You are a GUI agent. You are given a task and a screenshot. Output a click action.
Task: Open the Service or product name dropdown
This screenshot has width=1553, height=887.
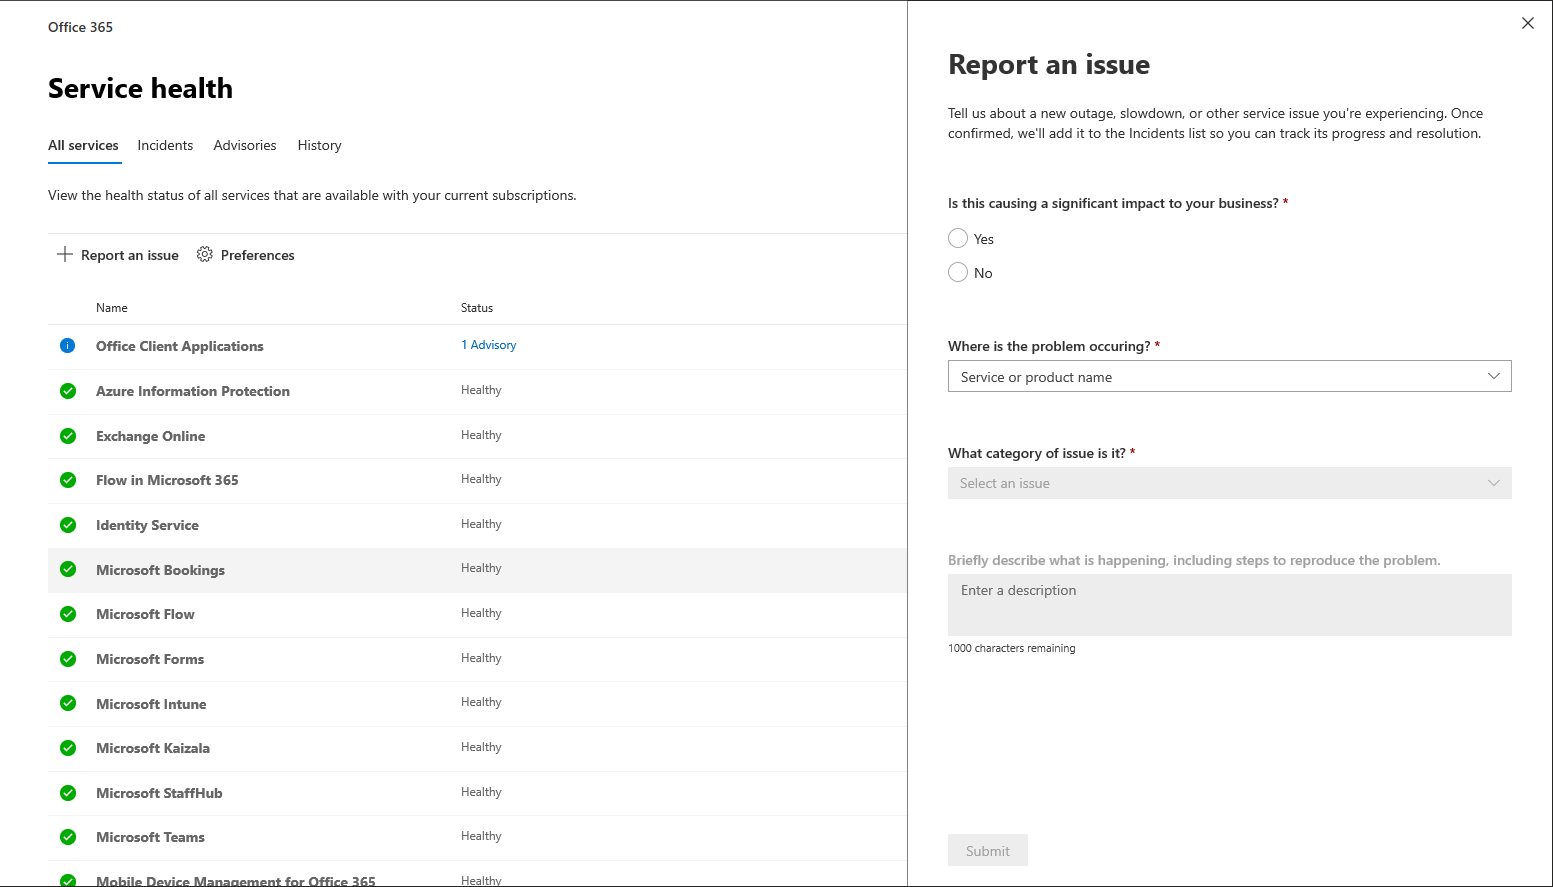click(1229, 376)
